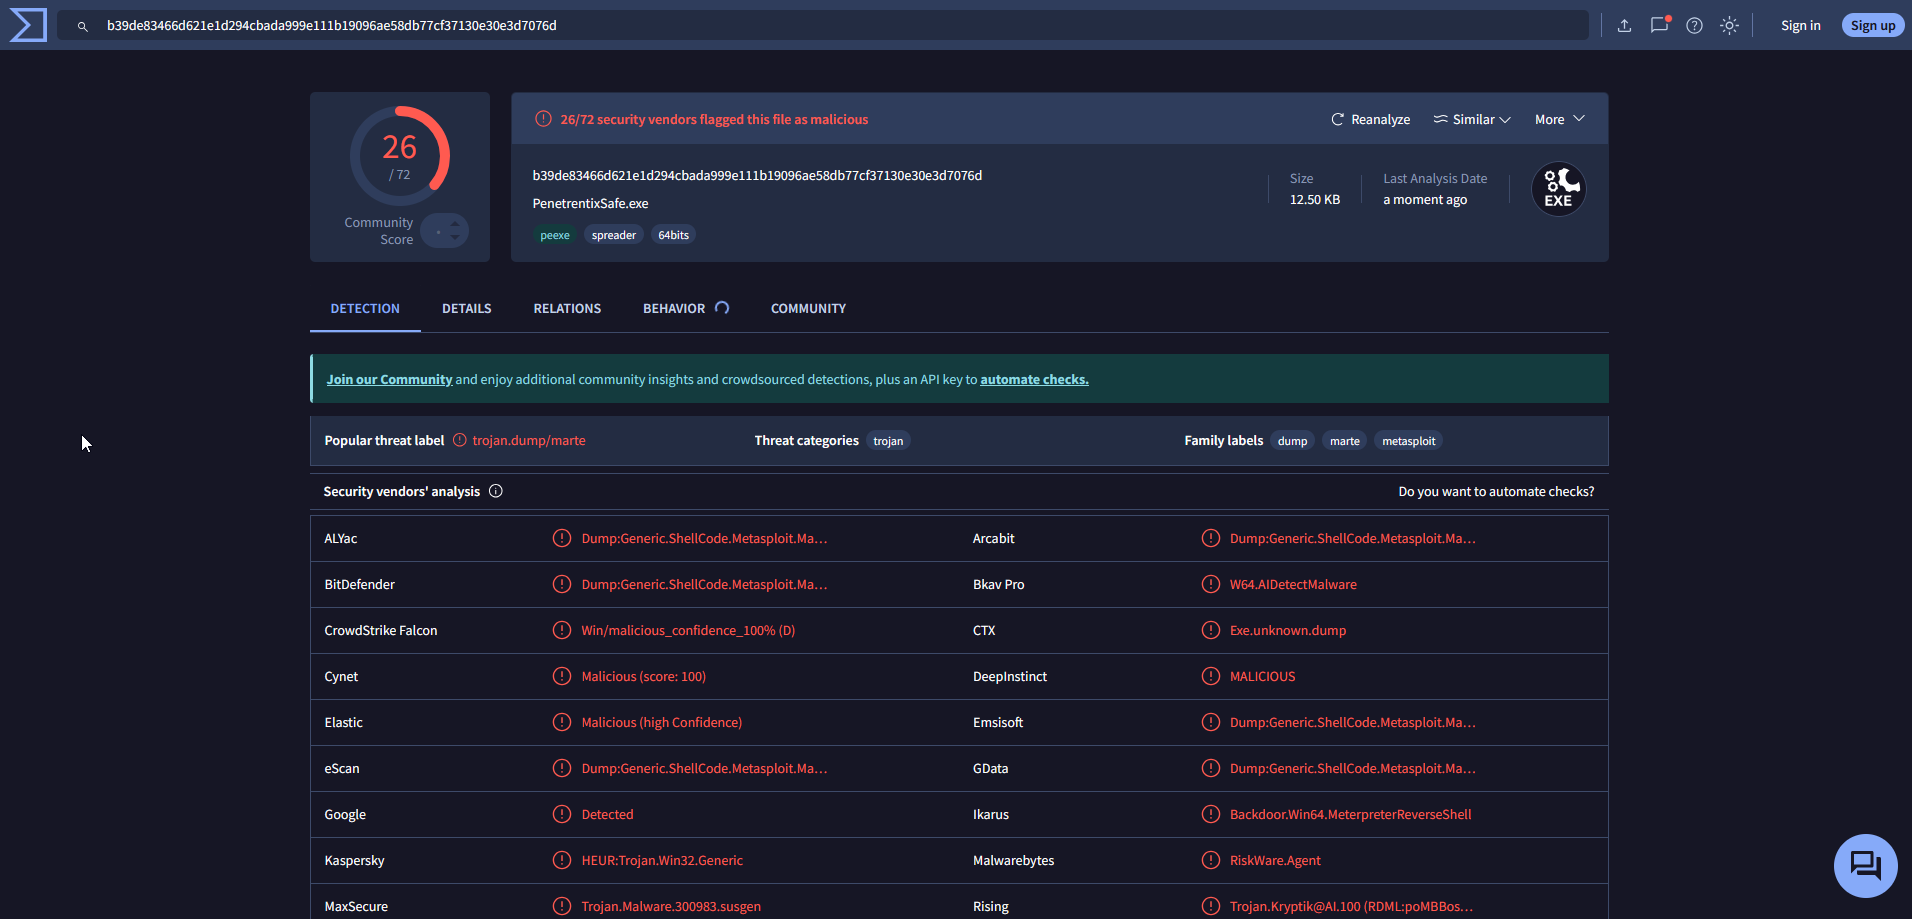1912x919 pixels.
Task: Click the 26/72 detection score ring
Action: point(399,155)
